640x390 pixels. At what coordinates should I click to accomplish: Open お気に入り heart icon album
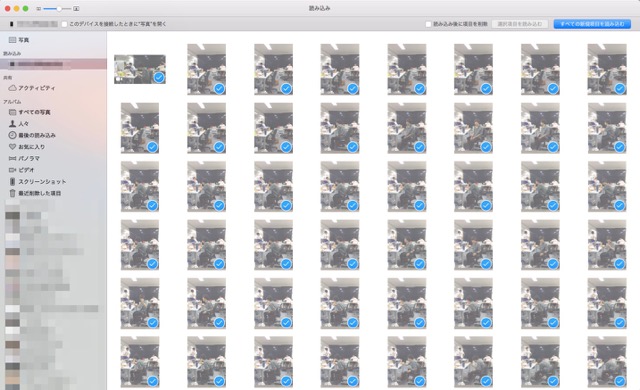pyautogui.click(x=12, y=146)
